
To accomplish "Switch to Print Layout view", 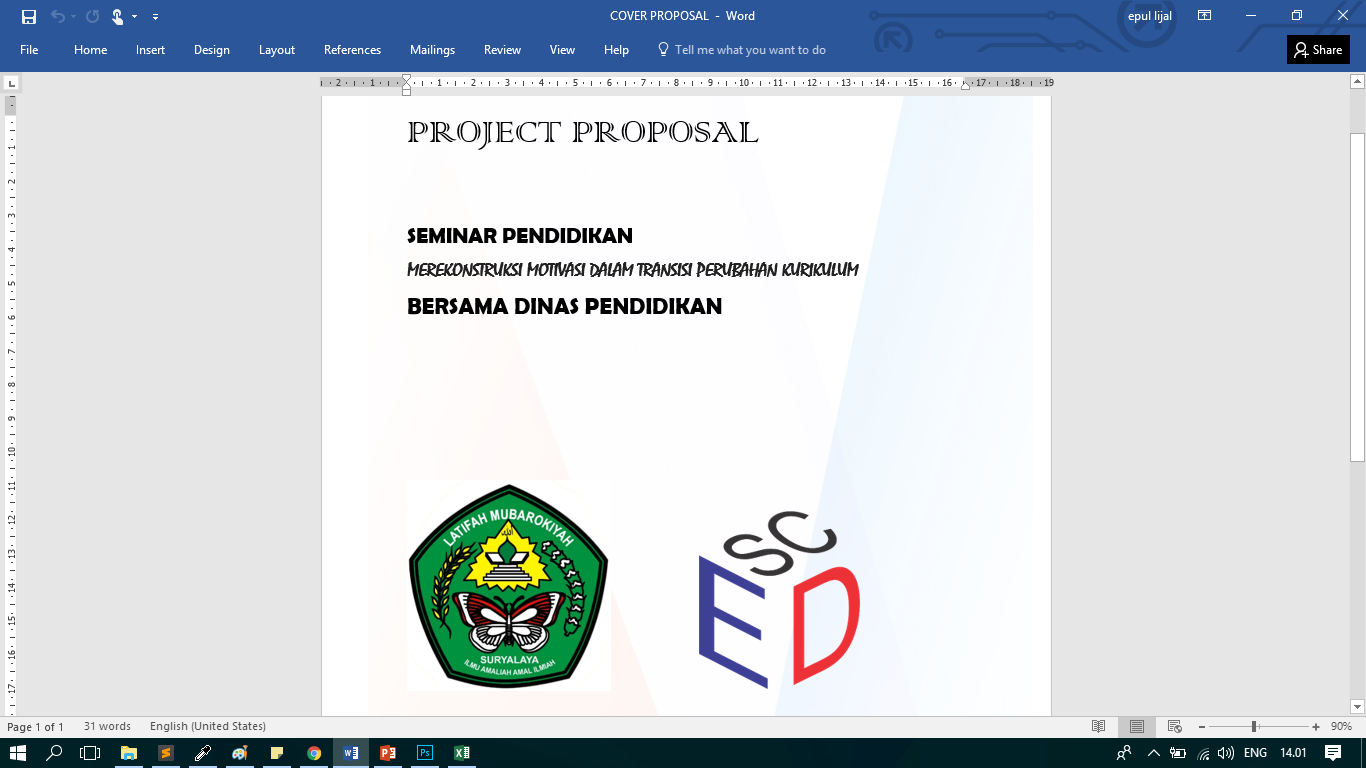I will click(1137, 727).
